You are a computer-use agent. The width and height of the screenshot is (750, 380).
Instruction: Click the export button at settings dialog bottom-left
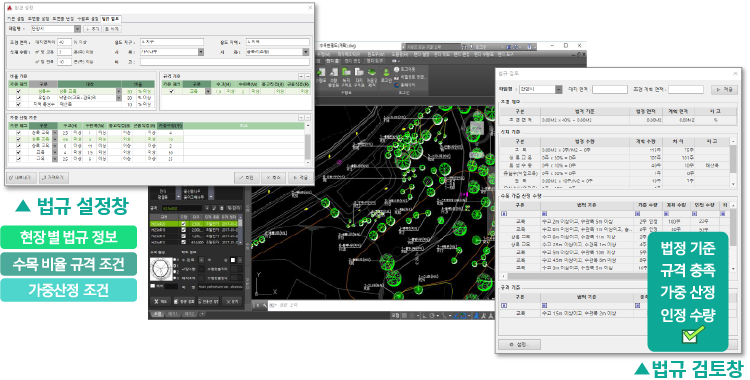(x=22, y=178)
